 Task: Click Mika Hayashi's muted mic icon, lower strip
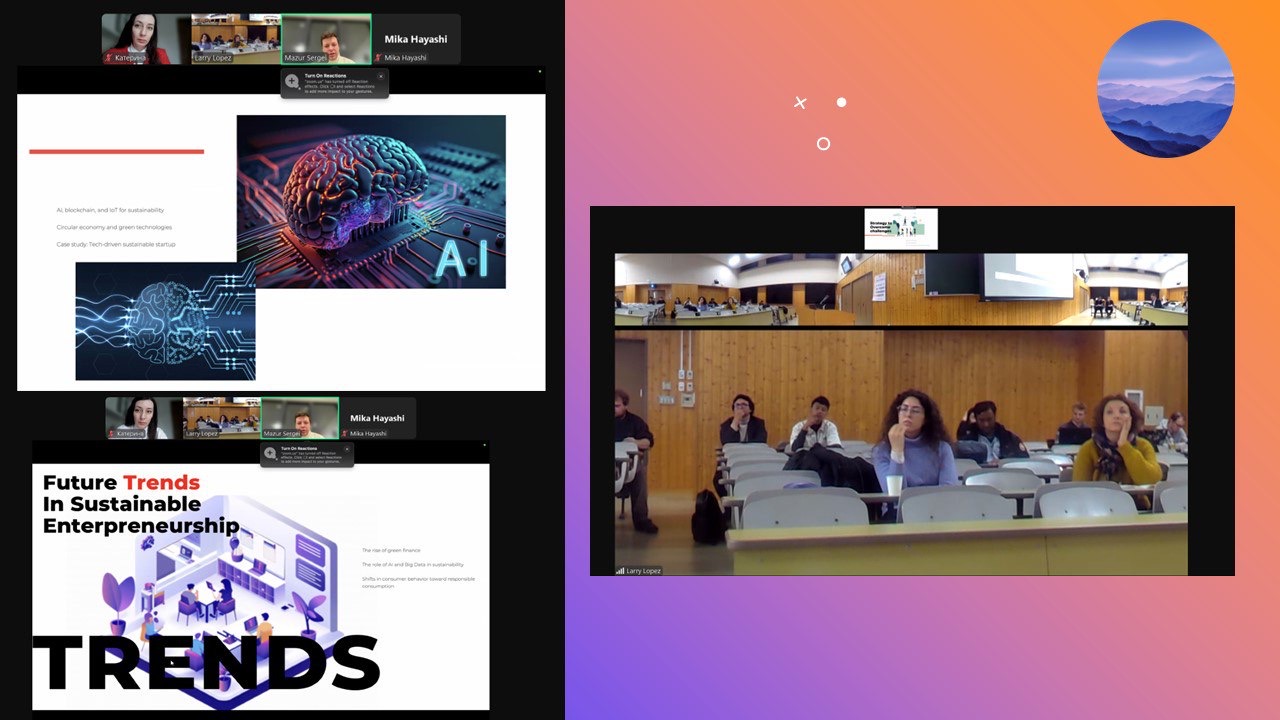[x=345, y=434]
